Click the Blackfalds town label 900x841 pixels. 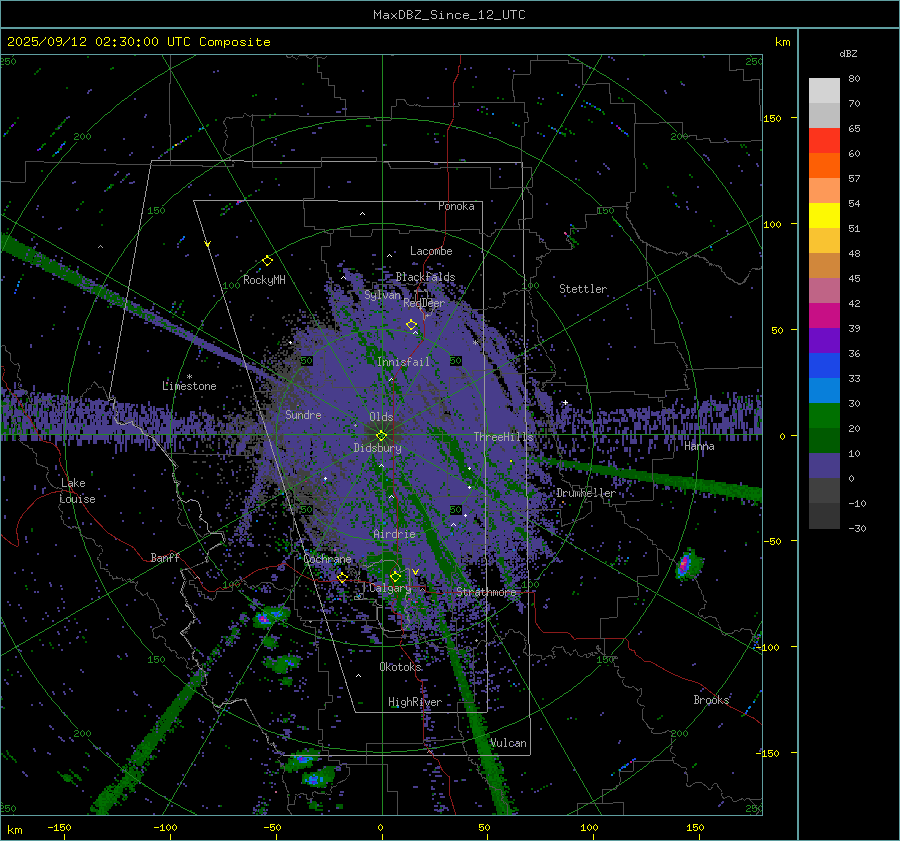pos(425,277)
